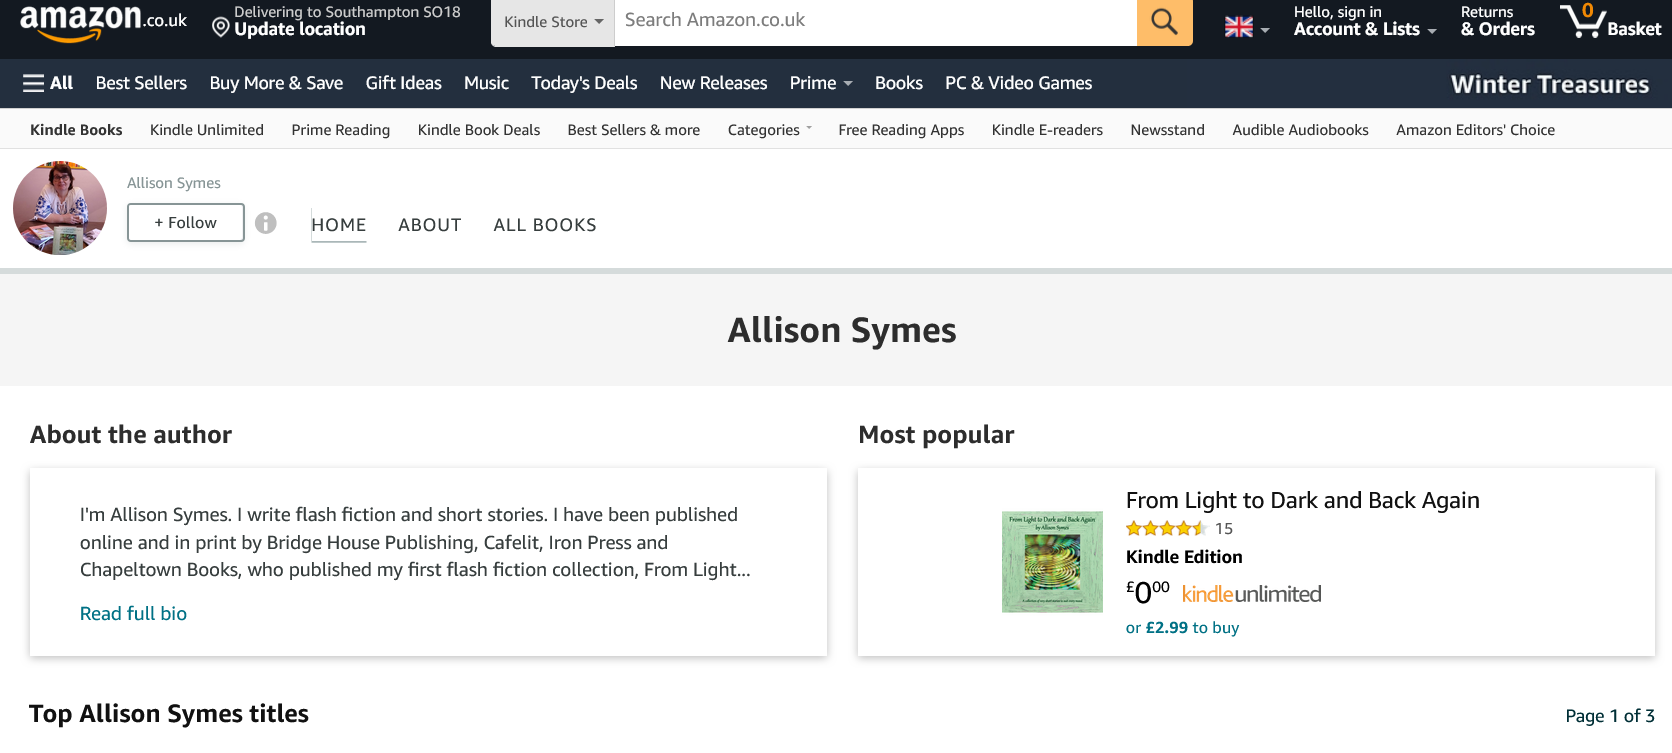Screen dimensions: 1672x753
Task: Open Today's Deals in navigation bar
Action: [584, 83]
